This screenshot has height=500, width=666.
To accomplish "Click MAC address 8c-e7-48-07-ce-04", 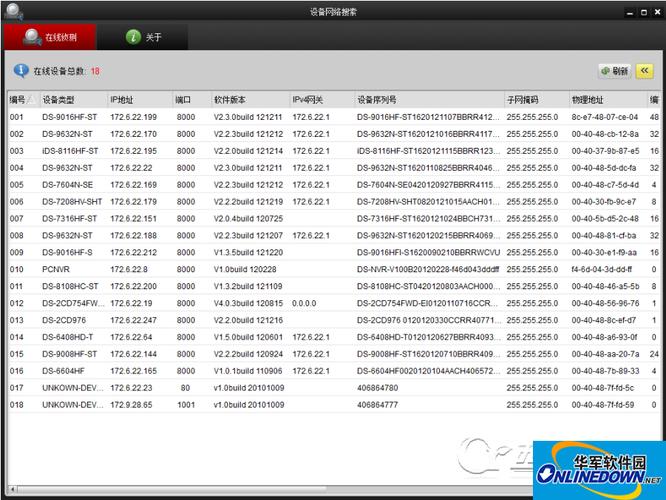I will (x=604, y=117).
